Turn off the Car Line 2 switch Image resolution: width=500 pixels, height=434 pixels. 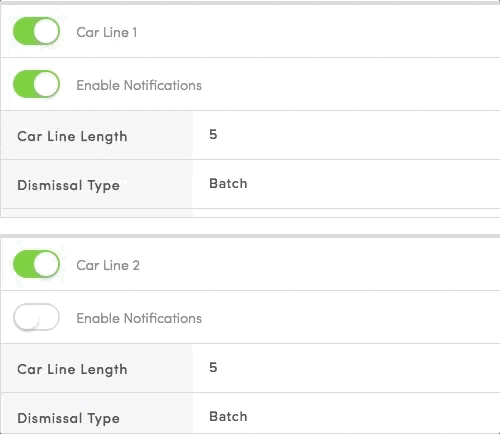pyautogui.click(x=36, y=264)
